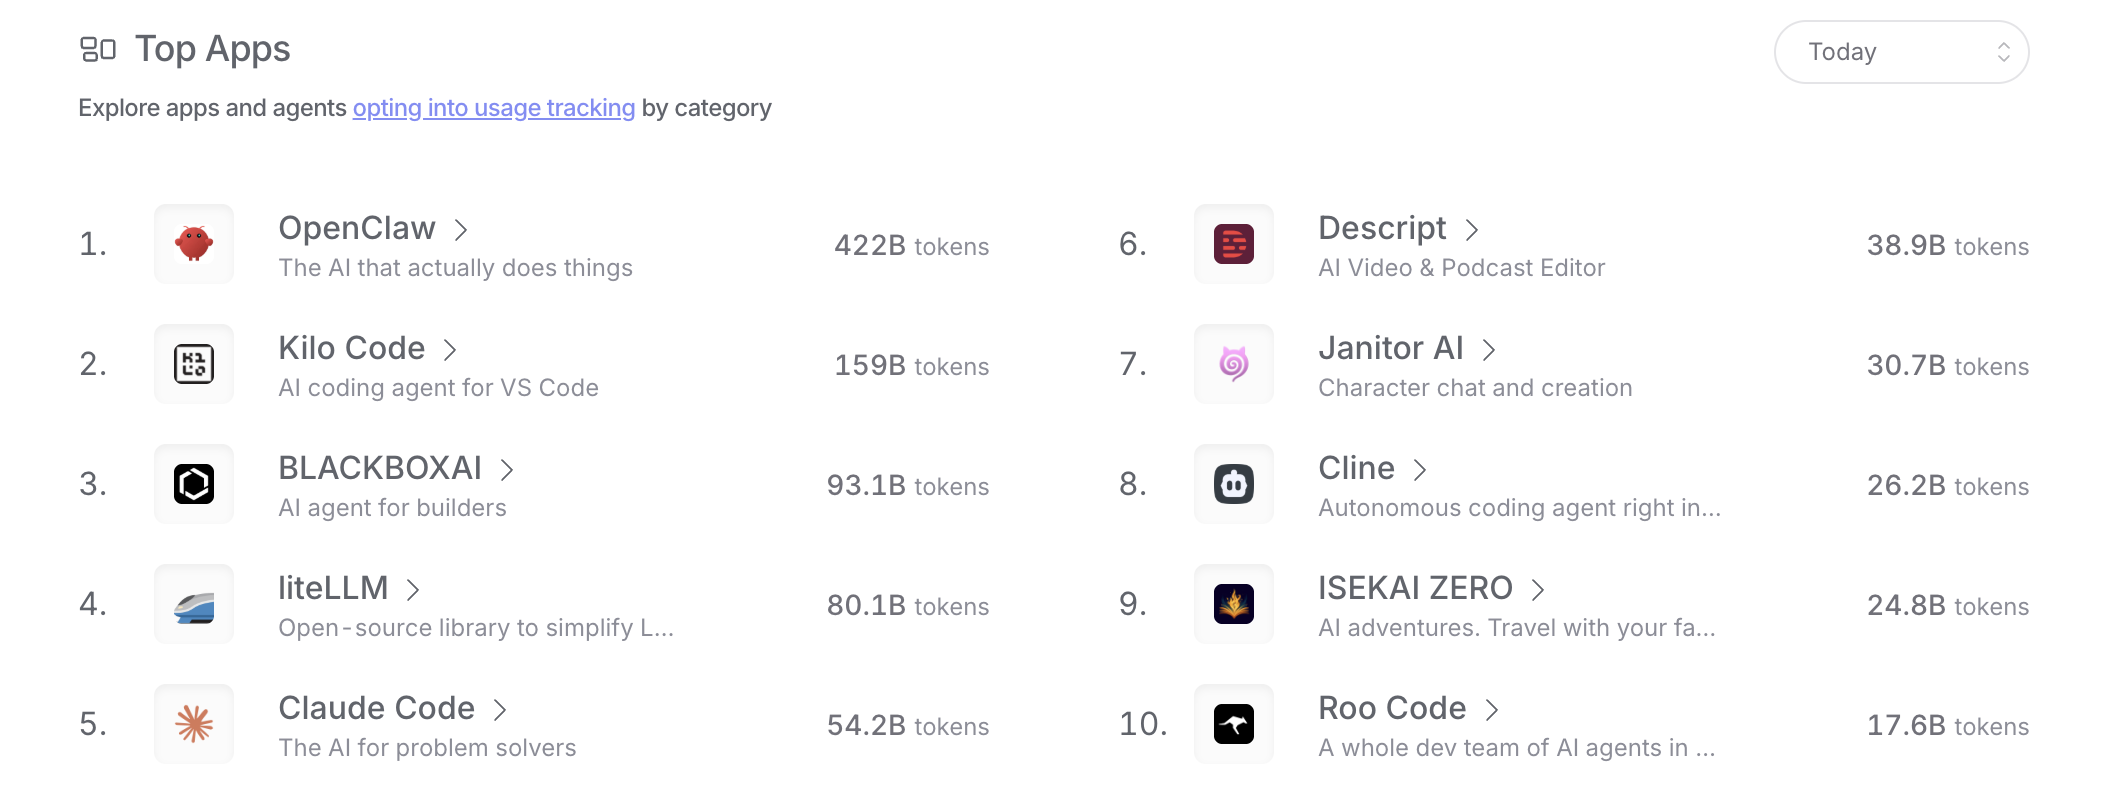Click the Janitor AI spiral icon

tap(1234, 364)
